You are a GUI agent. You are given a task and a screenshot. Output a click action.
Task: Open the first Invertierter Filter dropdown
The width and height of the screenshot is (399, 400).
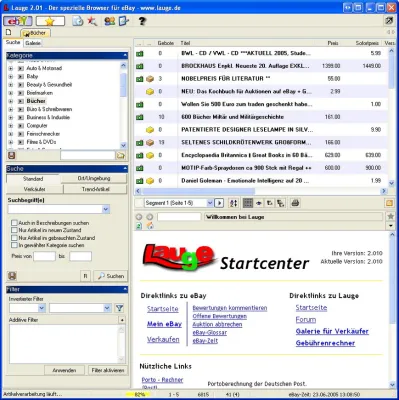click(42, 308)
